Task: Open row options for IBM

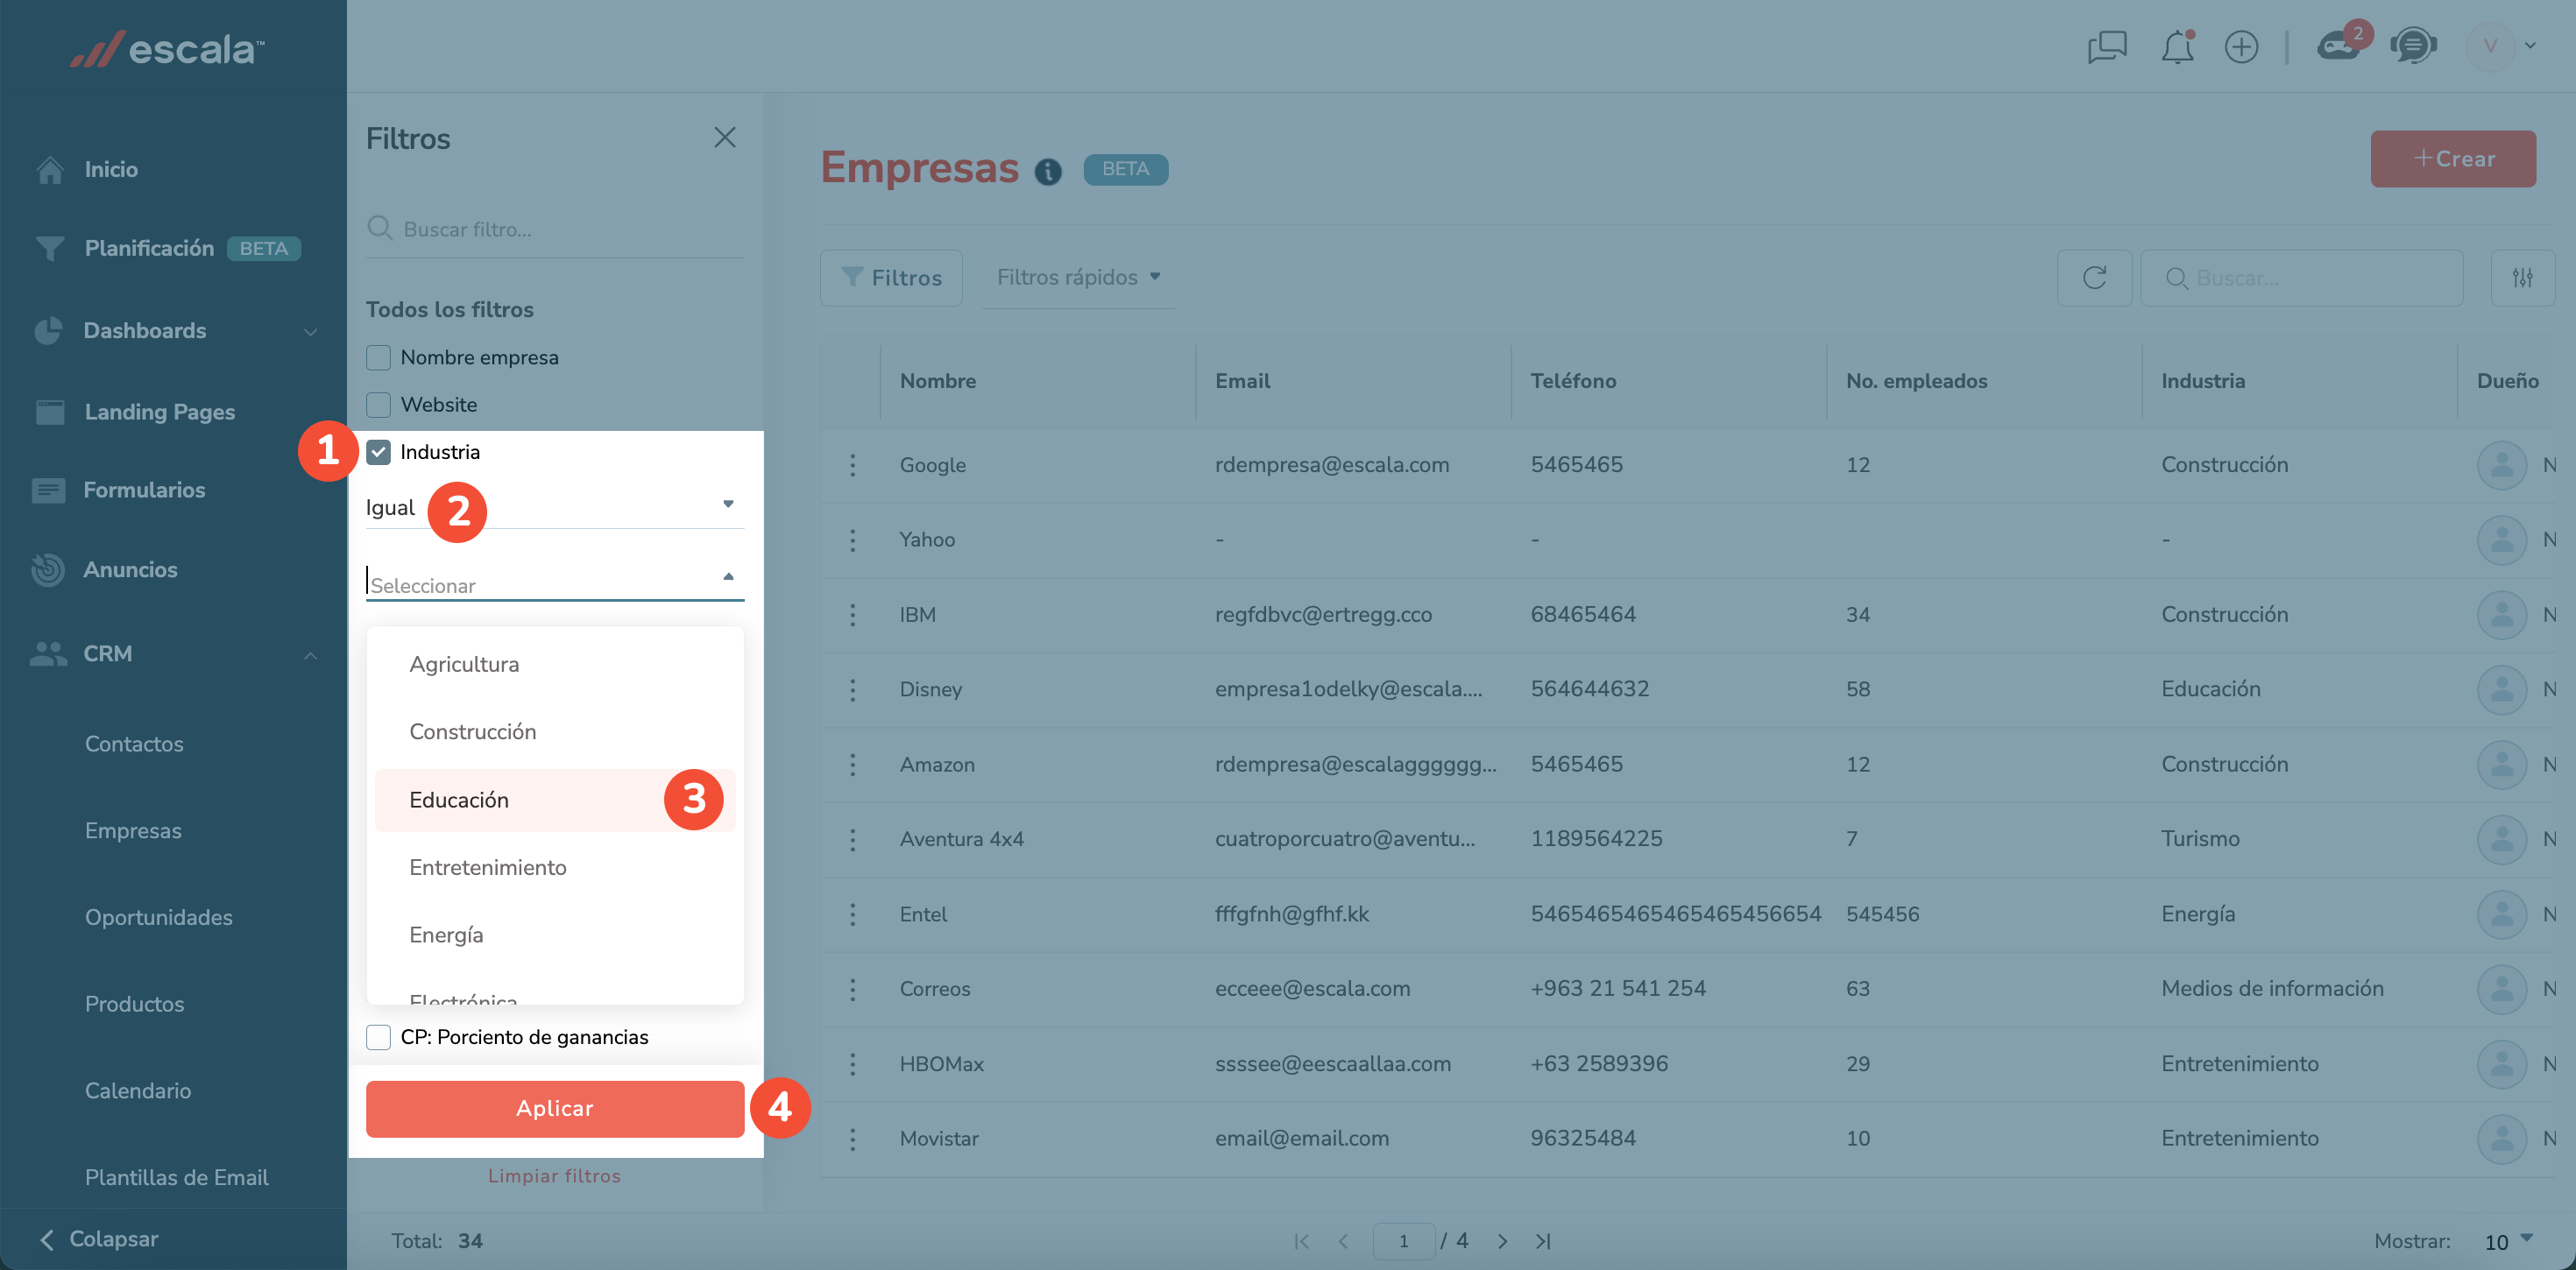Action: pos(852,614)
